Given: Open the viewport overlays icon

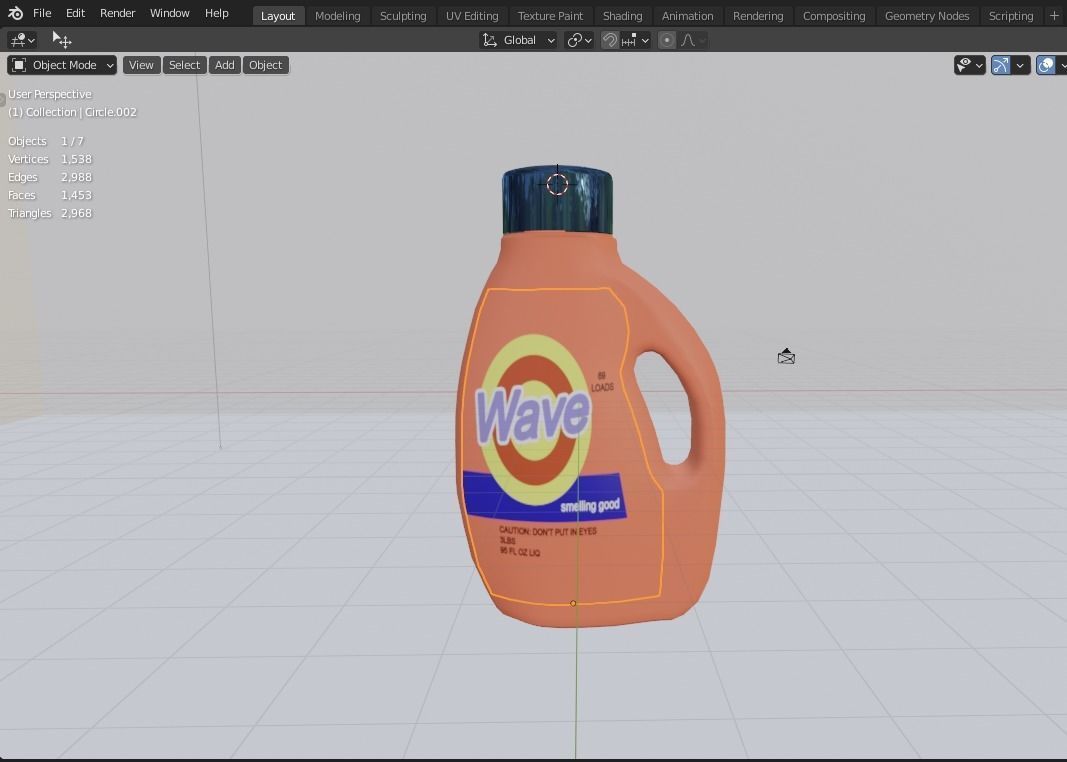Looking at the screenshot, I should click(1046, 64).
